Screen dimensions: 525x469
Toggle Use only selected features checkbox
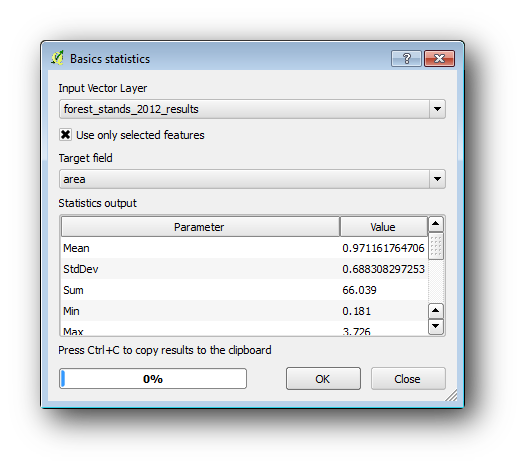[x=65, y=135]
